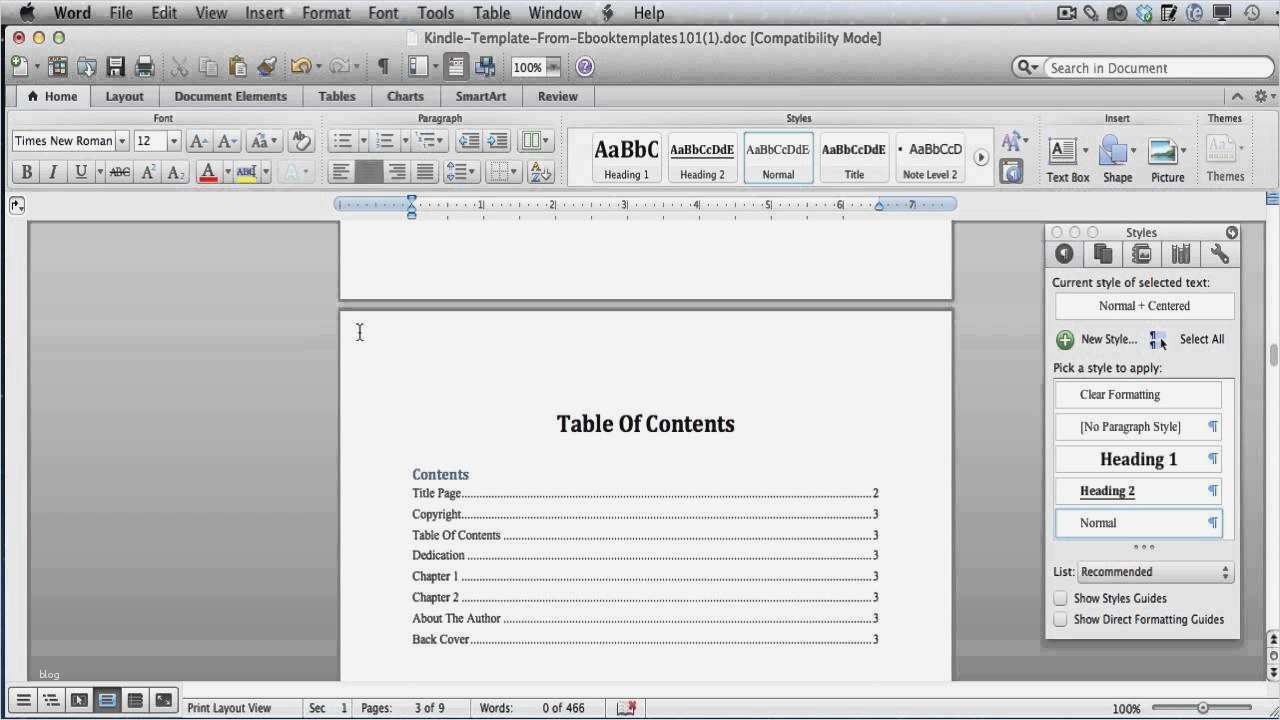Justify paragraph text
This screenshot has width=1280, height=720.
425,172
